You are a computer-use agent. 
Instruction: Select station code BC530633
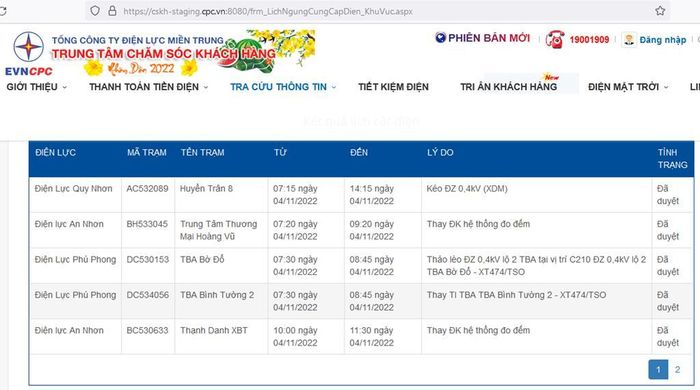[x=147, y=331]
